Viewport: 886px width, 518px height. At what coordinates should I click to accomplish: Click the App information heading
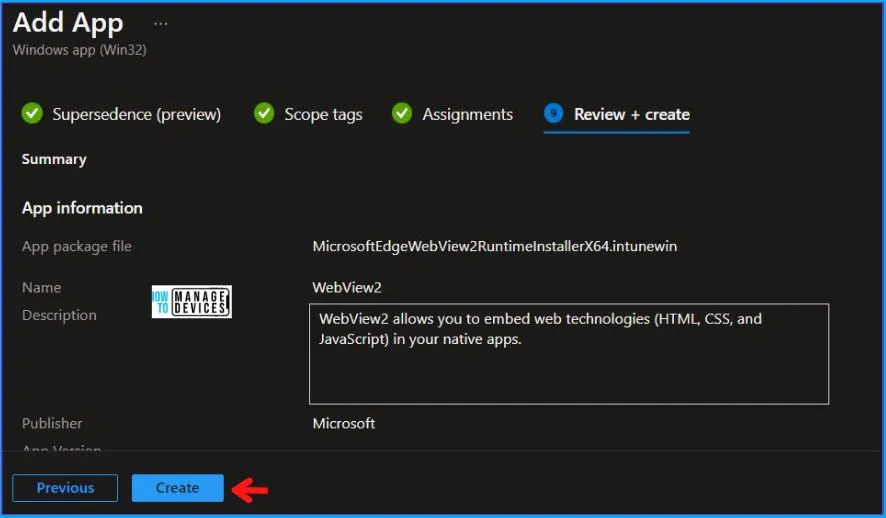click(x=82, y=208)
